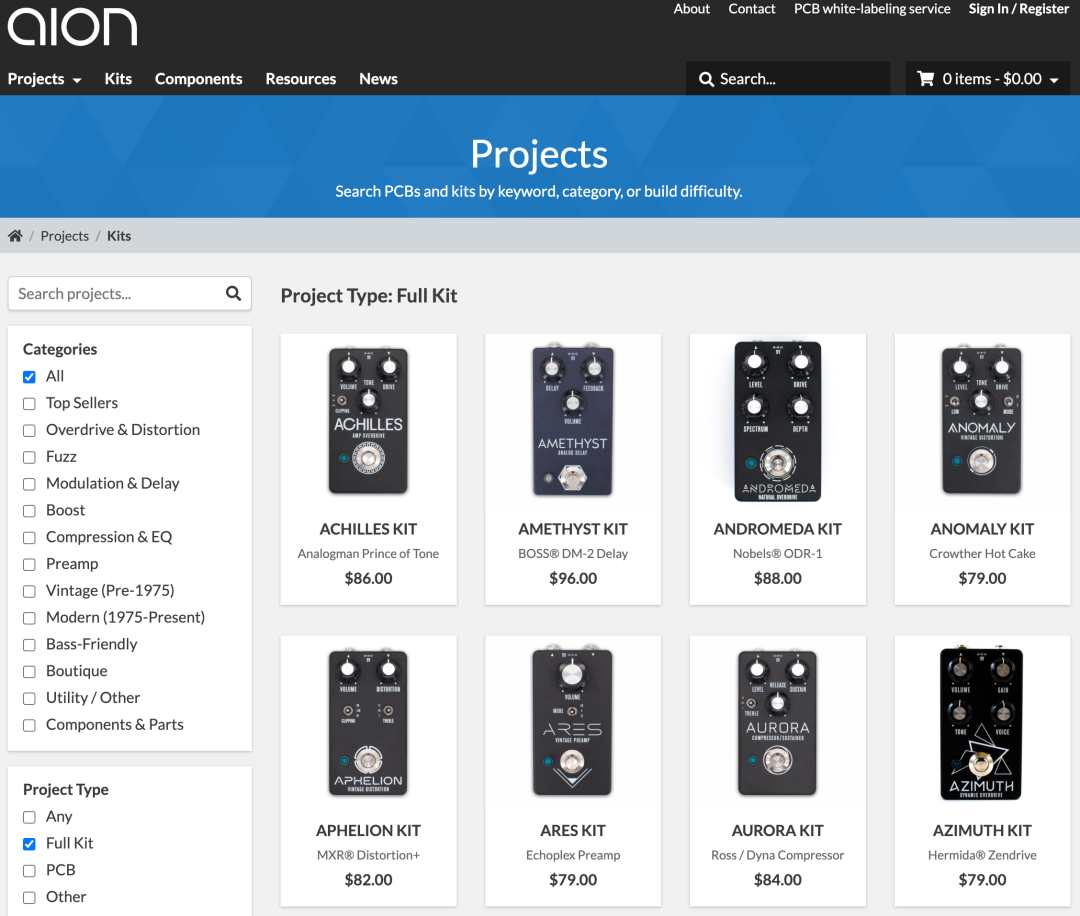
Task: Click 'Echoplex Preamp' subtitle
Action: pyautogui.click(x=573, y=855)
